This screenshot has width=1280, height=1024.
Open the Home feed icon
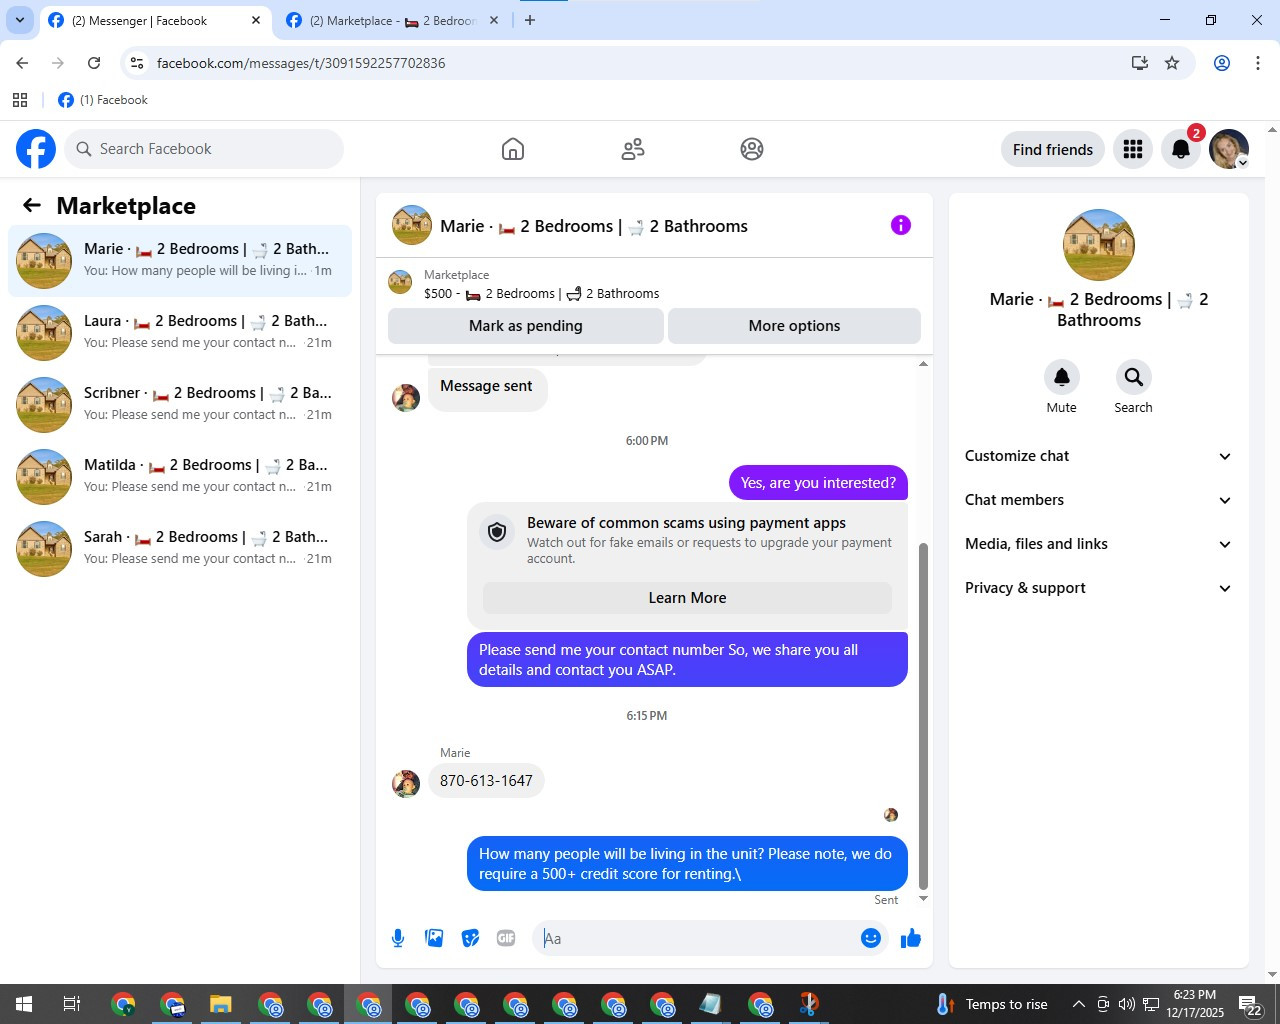[x=513, y=149]
